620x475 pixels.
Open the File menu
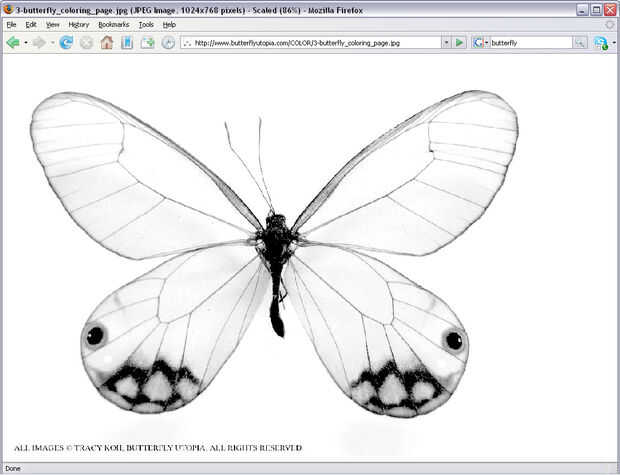click(11, 25)
